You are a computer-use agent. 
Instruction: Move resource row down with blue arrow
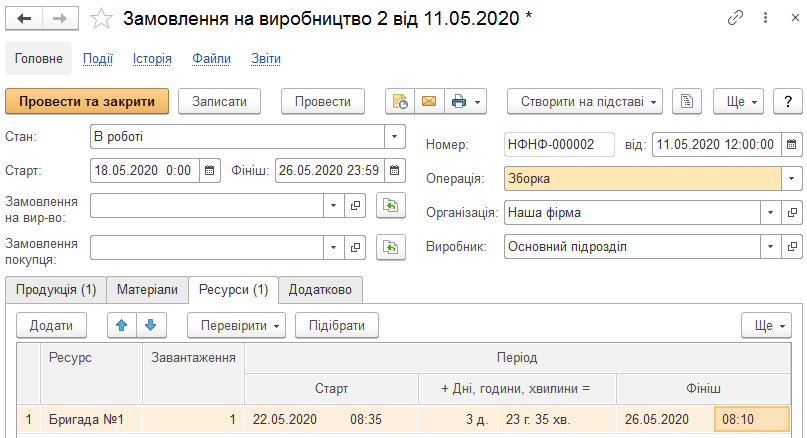click(x=151, y=325)
